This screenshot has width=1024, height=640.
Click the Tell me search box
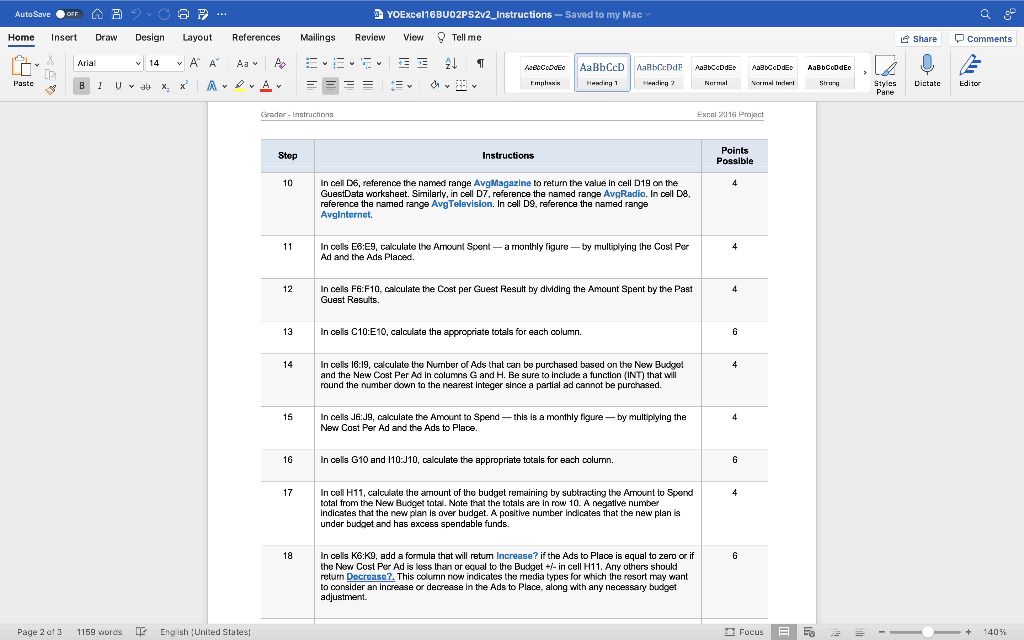[459, 37]
